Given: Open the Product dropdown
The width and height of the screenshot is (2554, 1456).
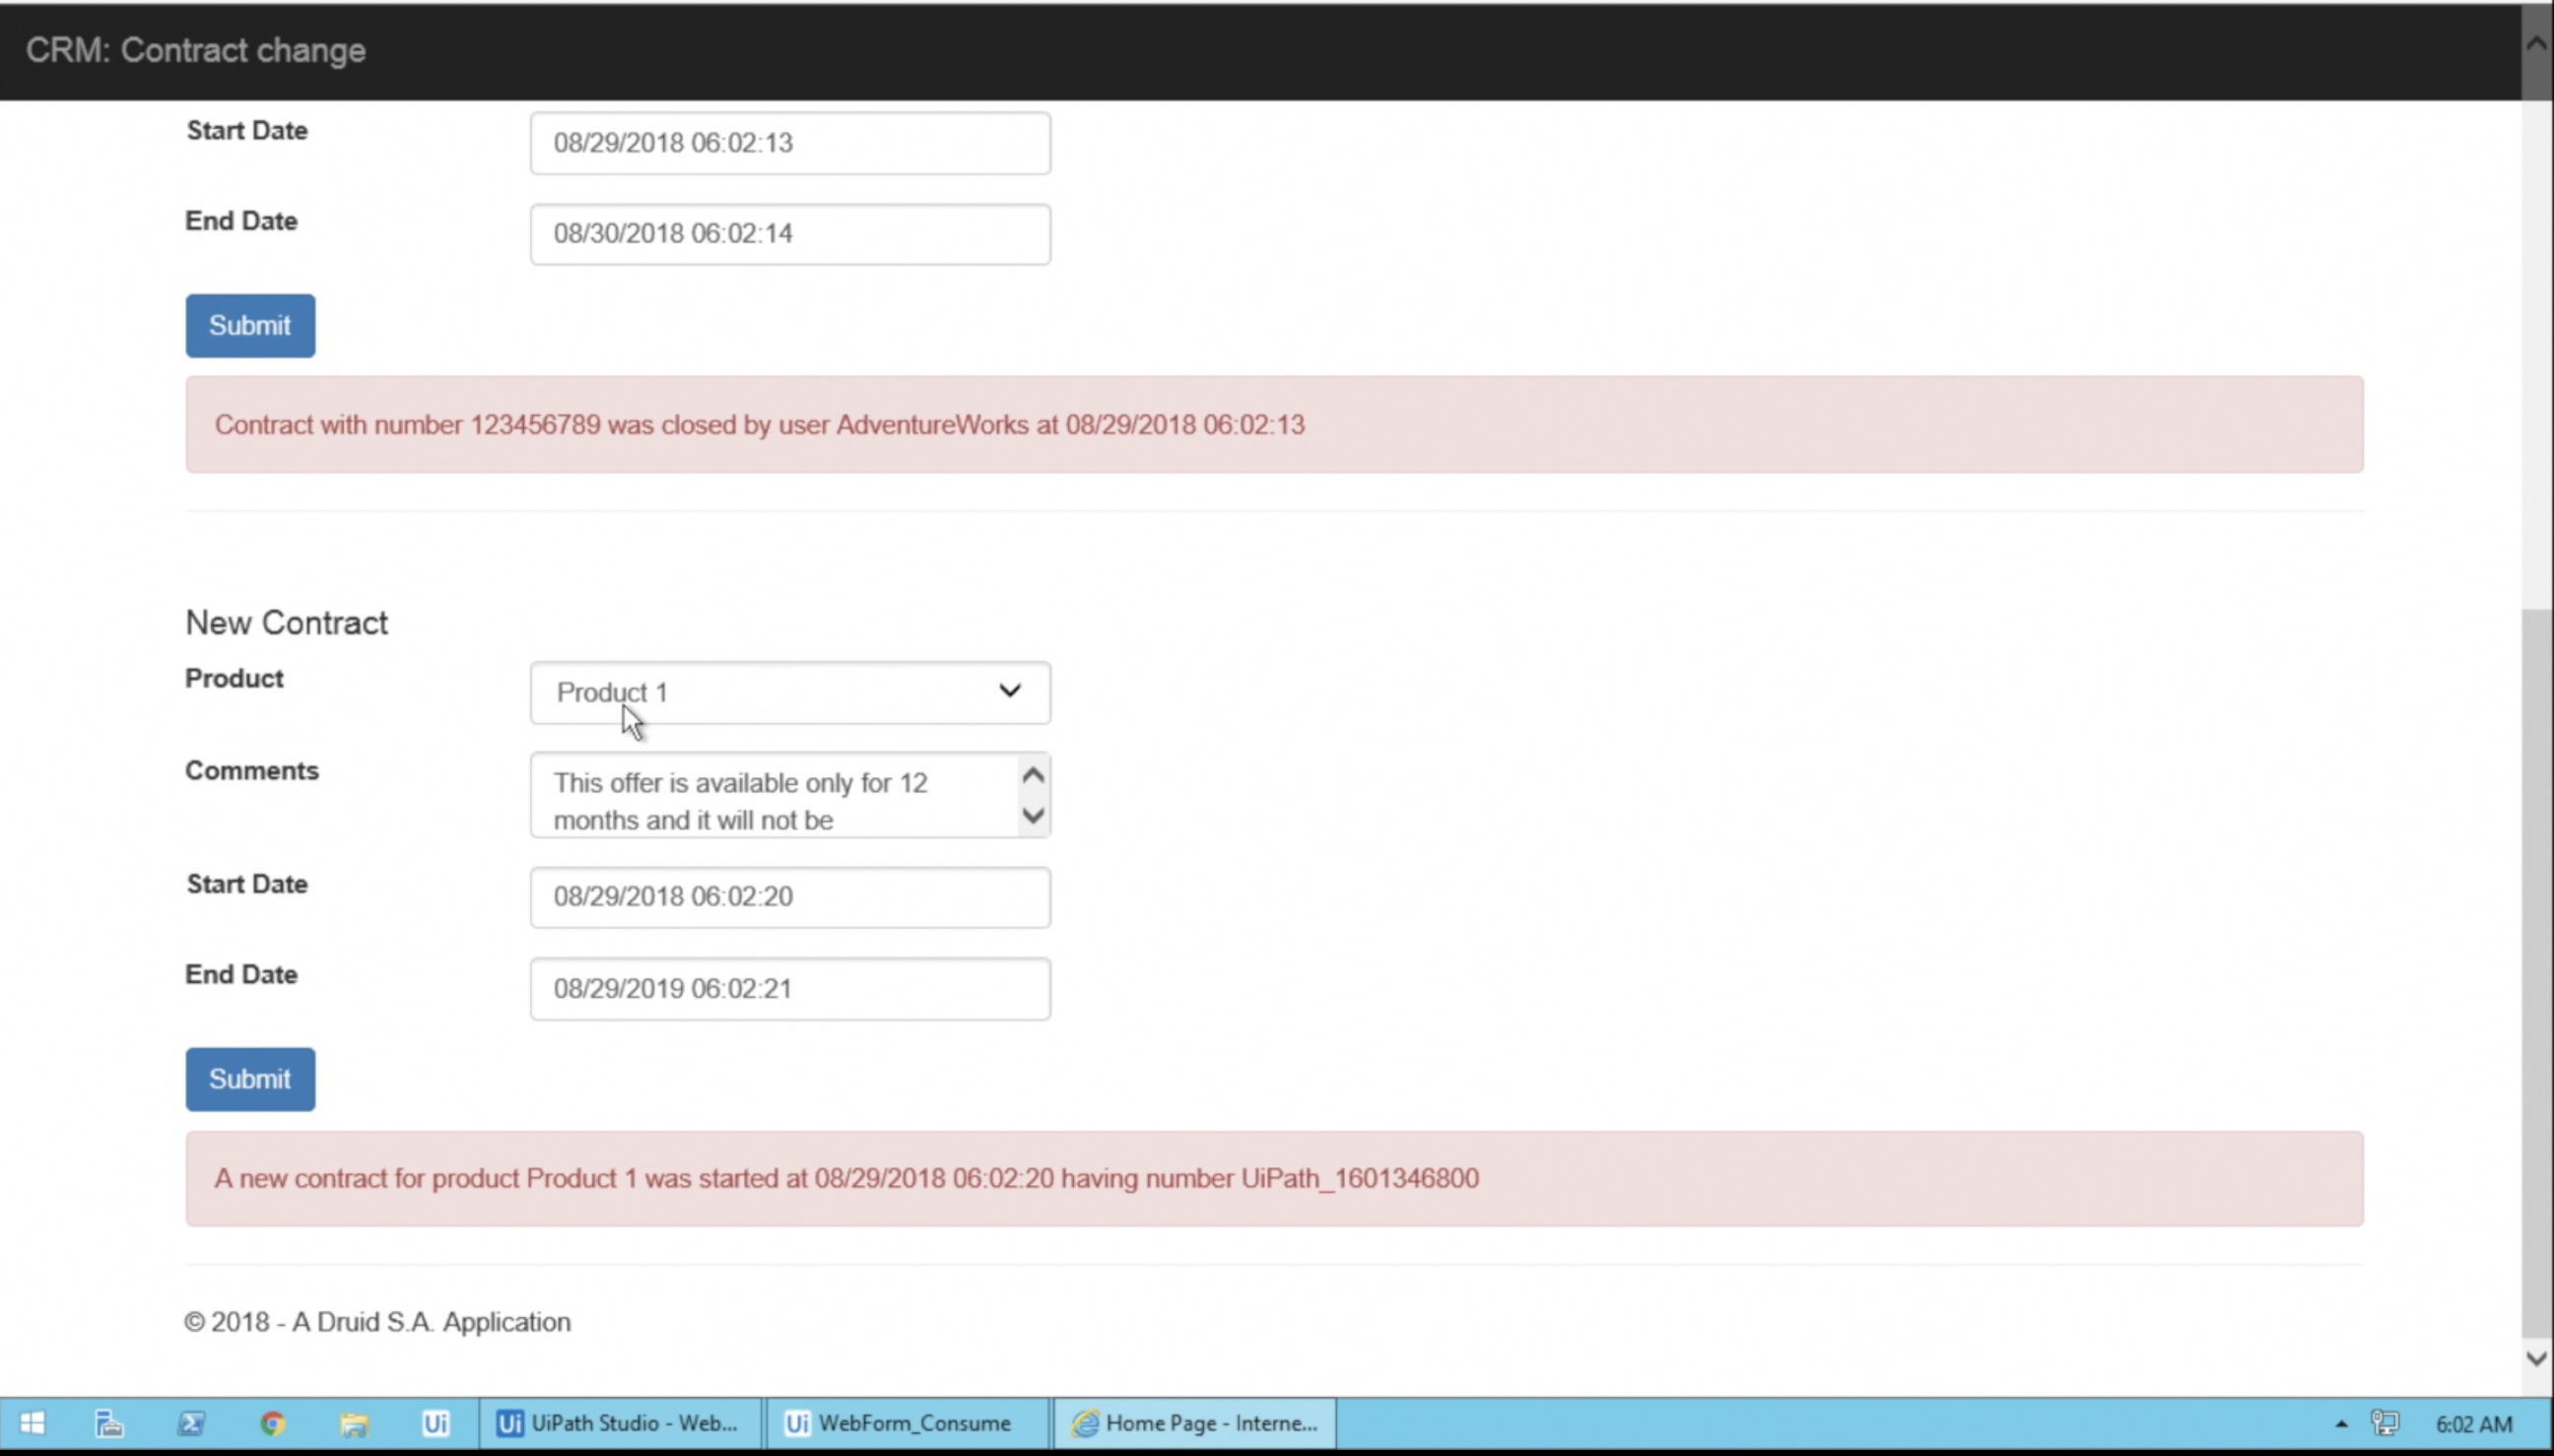Looking at the screenshot, I should click(789, 692).
